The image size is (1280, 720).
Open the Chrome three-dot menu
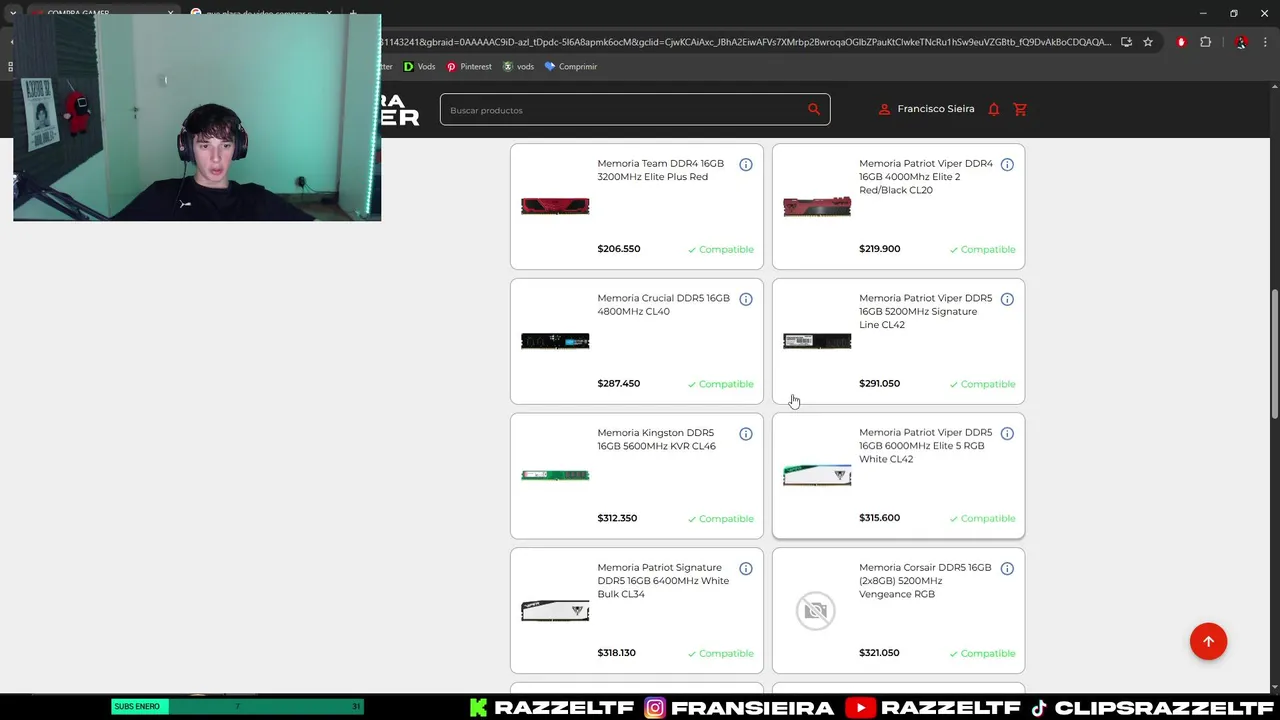[x=1265, y=42]
